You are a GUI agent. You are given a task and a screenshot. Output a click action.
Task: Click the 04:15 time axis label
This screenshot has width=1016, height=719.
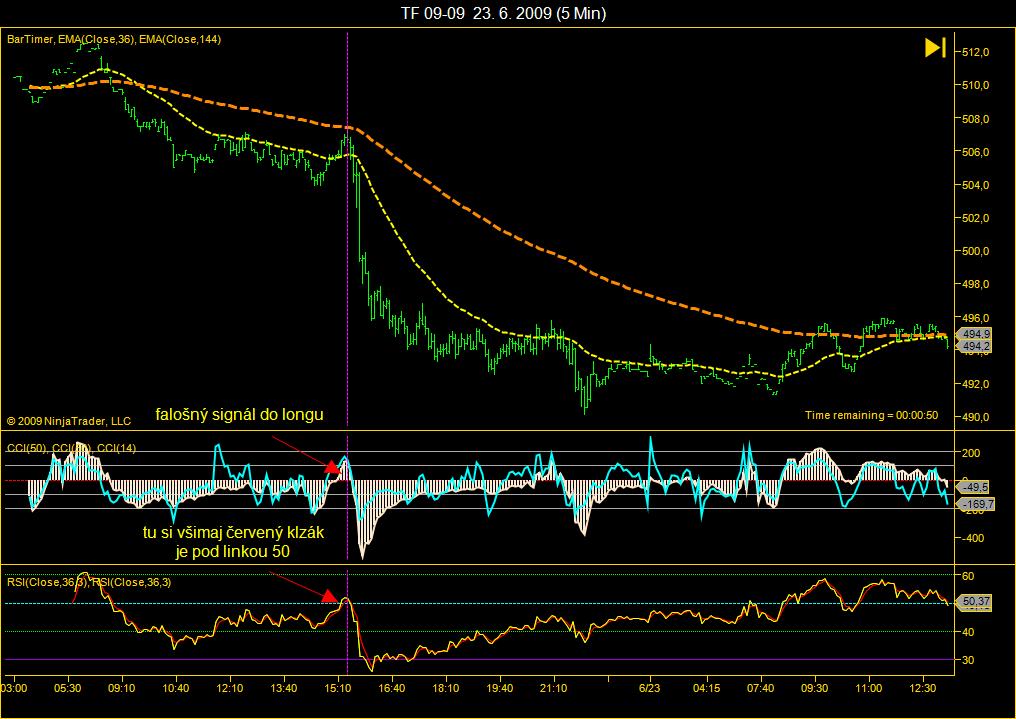(x=706, y=688)
